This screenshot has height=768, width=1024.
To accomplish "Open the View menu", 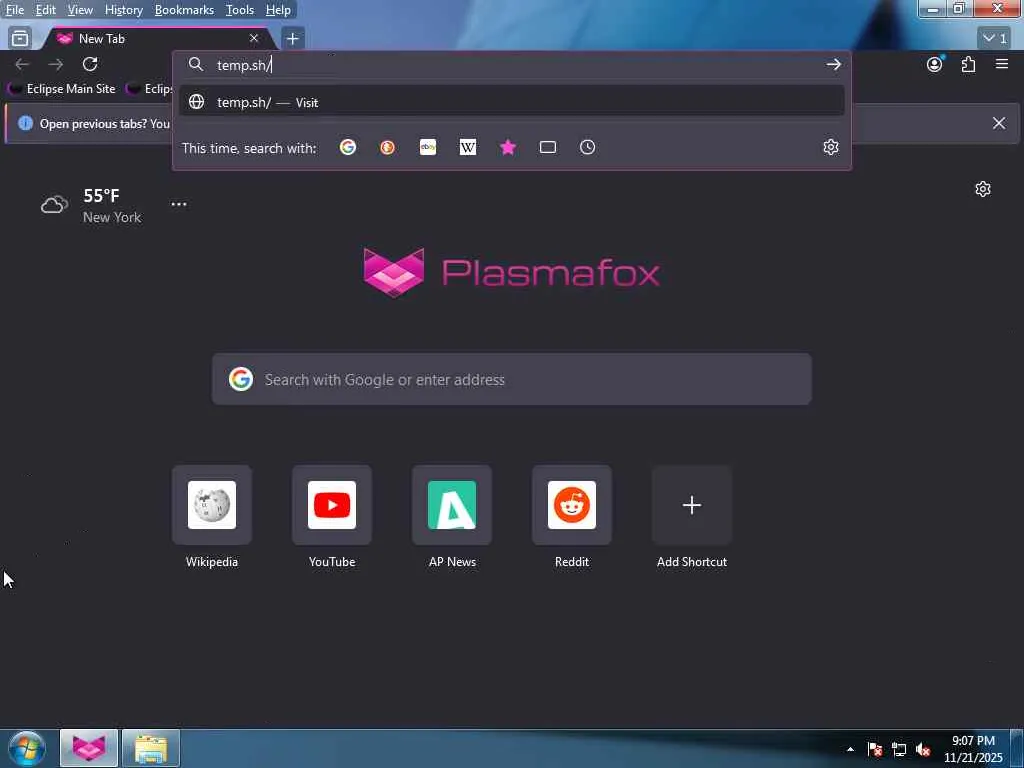I will pyautogui.click(x=80, y=10).
